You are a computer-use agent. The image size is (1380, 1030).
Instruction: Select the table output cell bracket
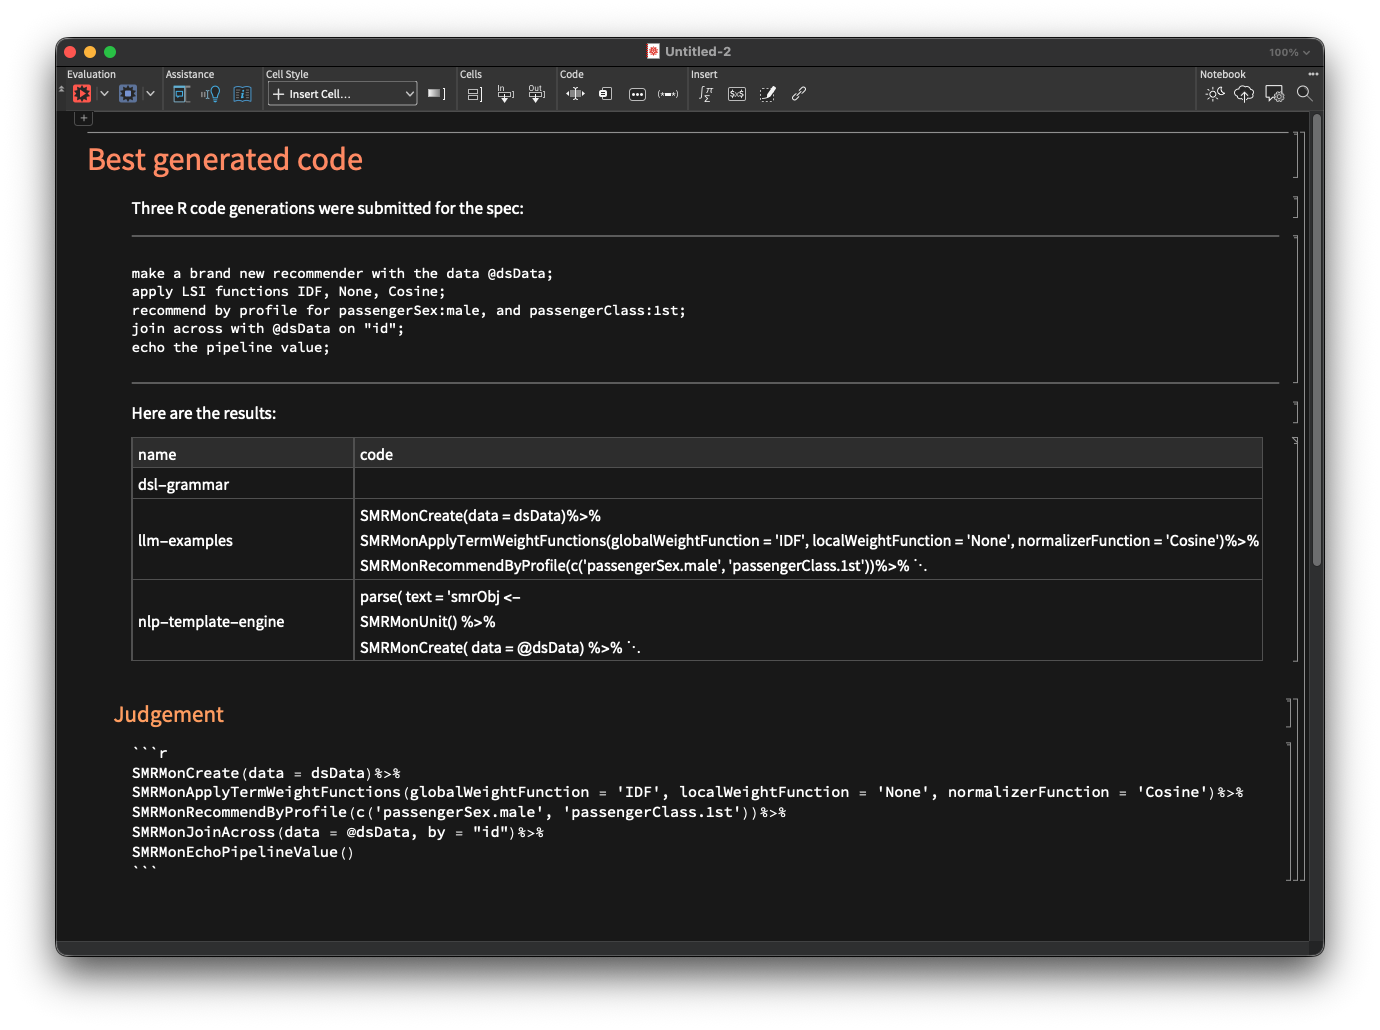pyautogui.click(x=1296, y=549)
